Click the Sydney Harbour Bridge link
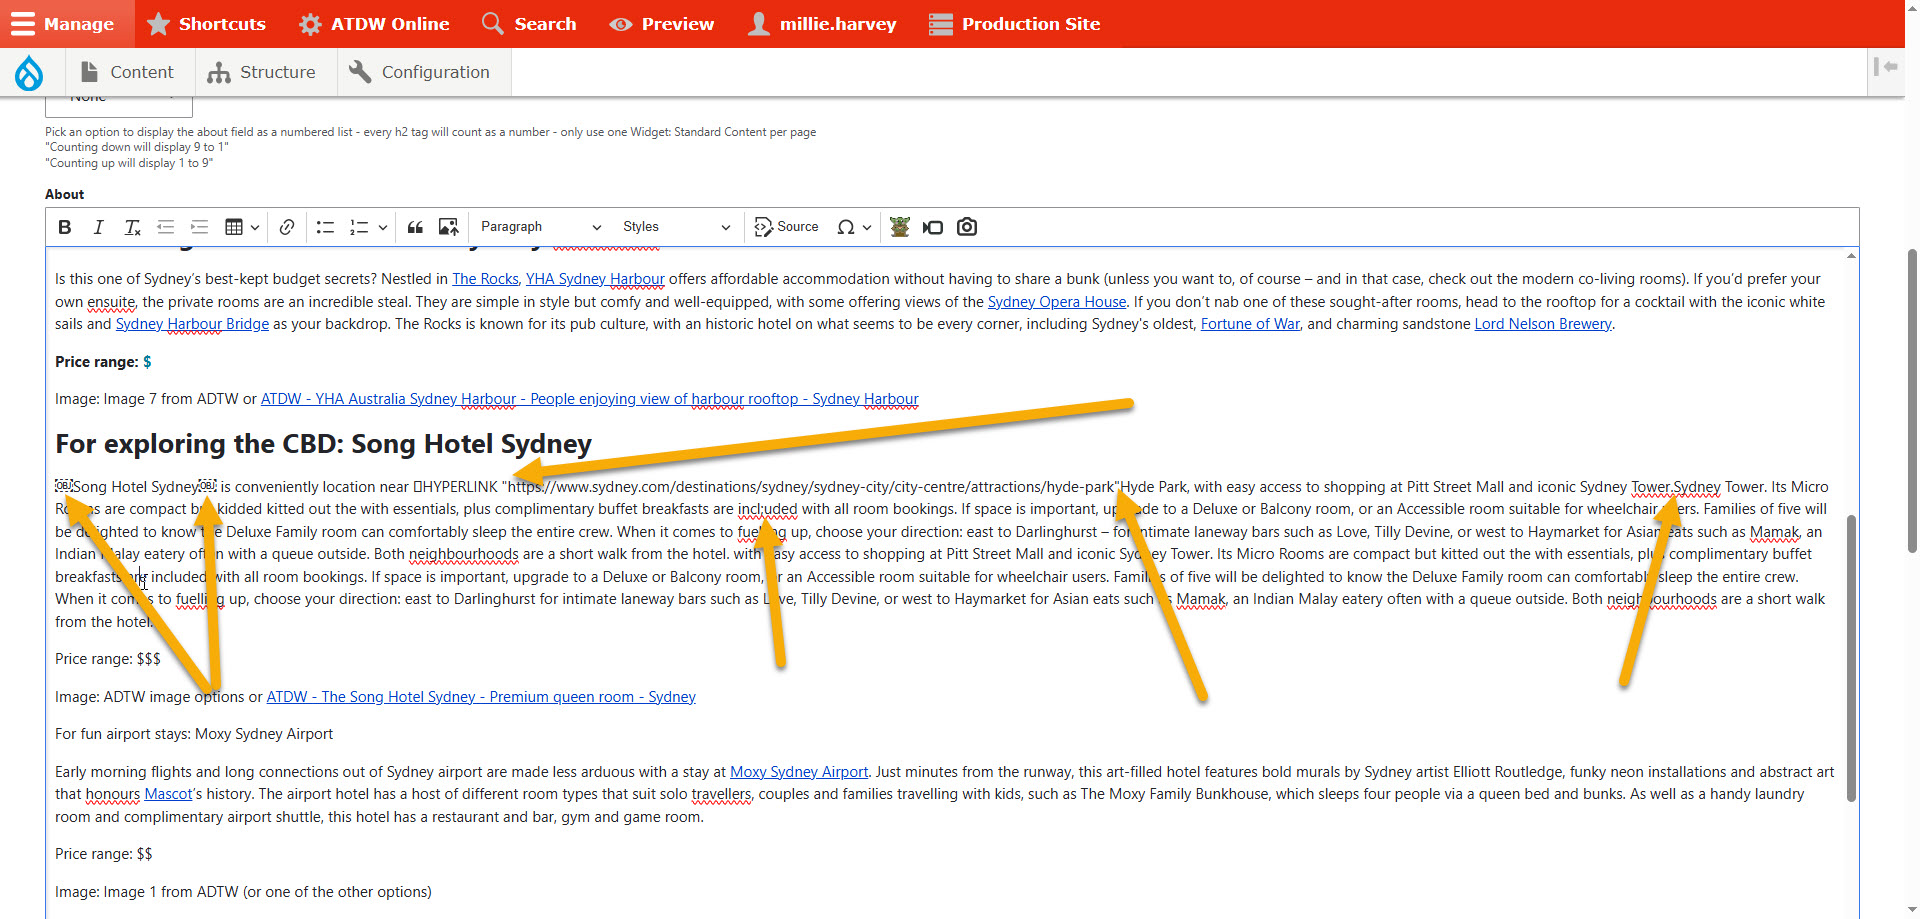The image size is (1920, 919). (x=192, y=324)
